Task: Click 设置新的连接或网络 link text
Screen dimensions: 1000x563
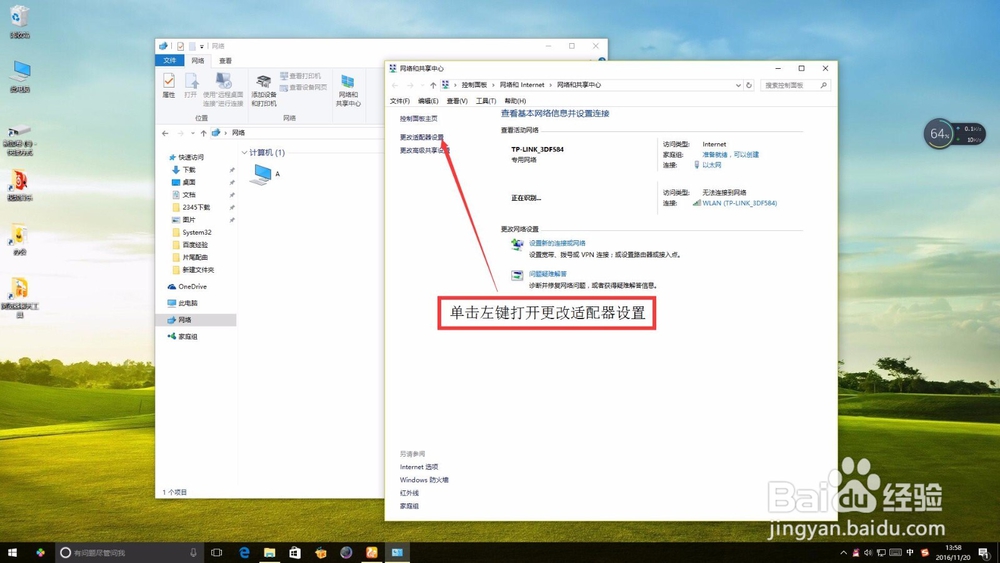Action: (557, 243)
